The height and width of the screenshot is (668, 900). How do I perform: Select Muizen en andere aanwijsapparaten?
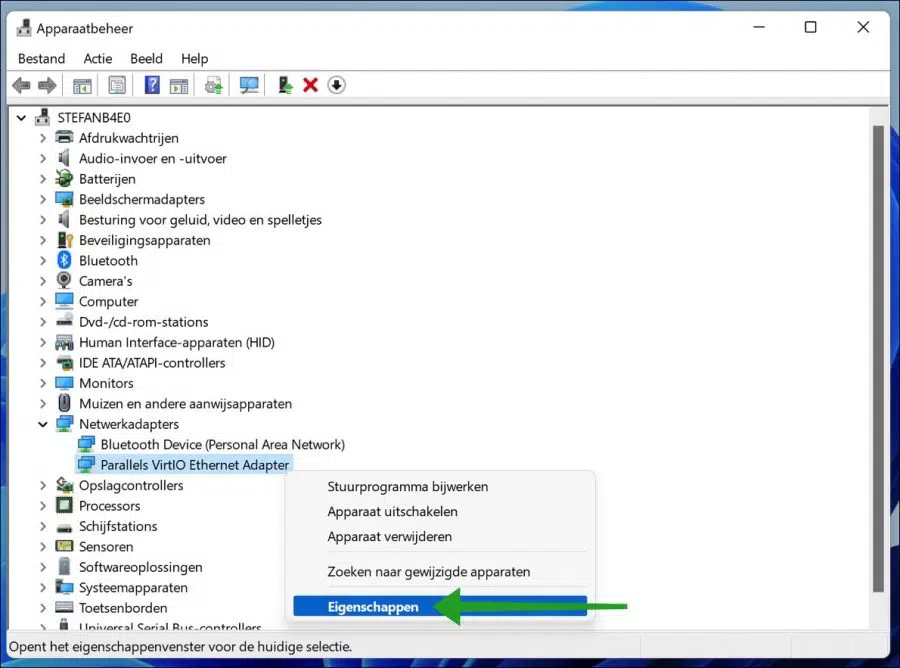pos(185,403)
